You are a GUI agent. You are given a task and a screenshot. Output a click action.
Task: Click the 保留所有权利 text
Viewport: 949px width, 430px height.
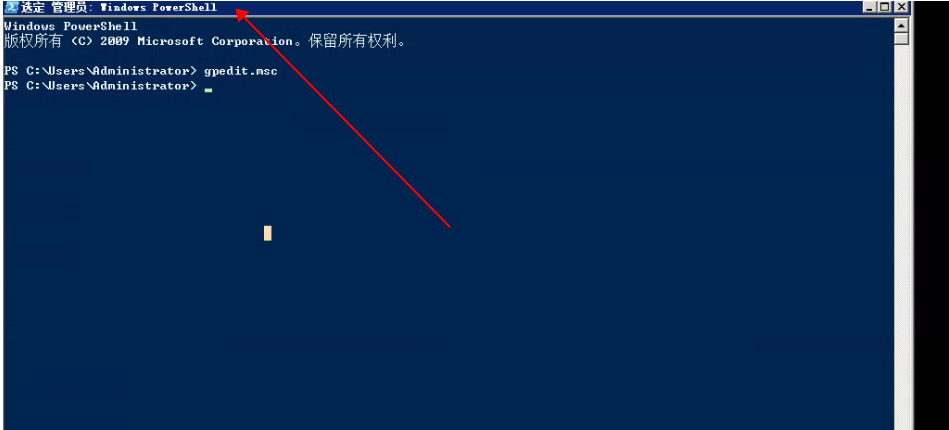pos(353,41)
